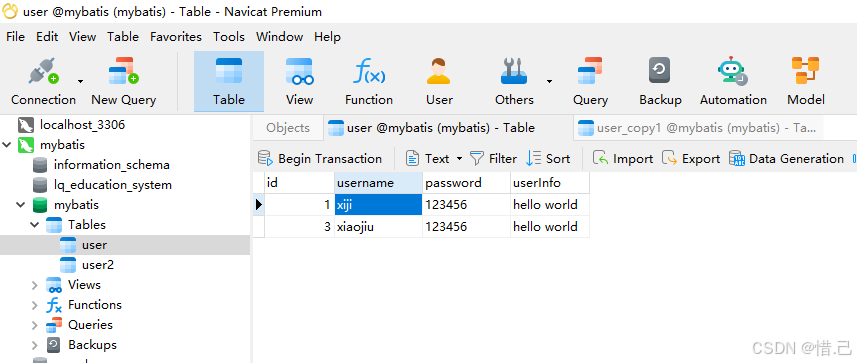857x363 pixels.
Task: Select the xiaojiu username cell
Action: 378,226
